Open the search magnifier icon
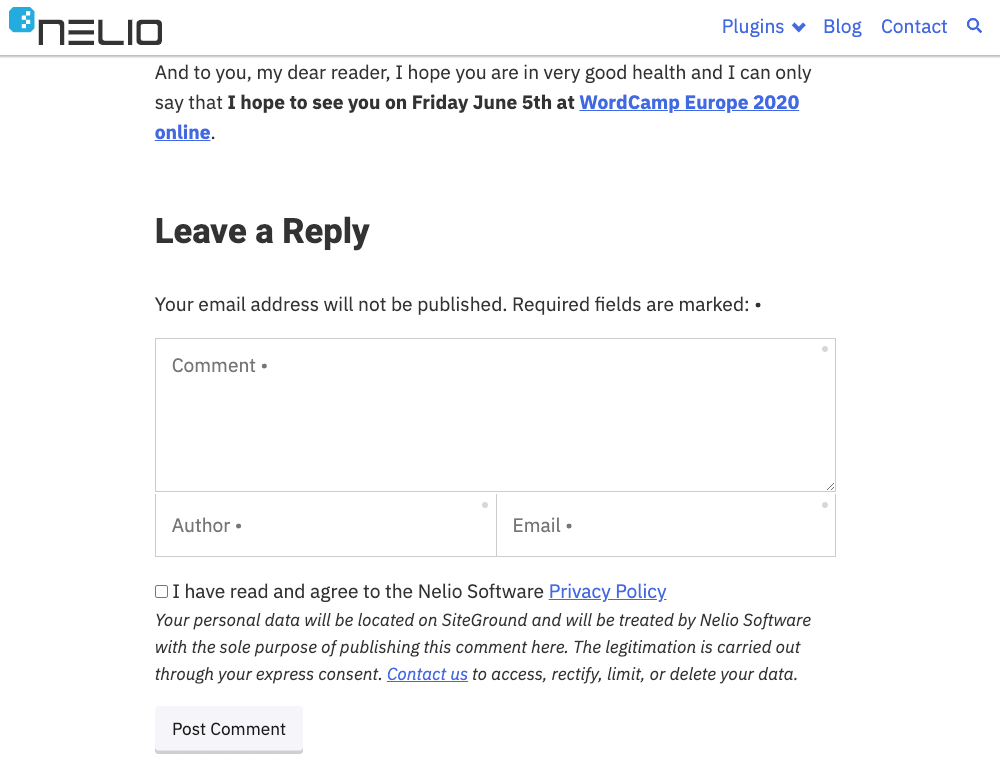 tap(974, 26)
